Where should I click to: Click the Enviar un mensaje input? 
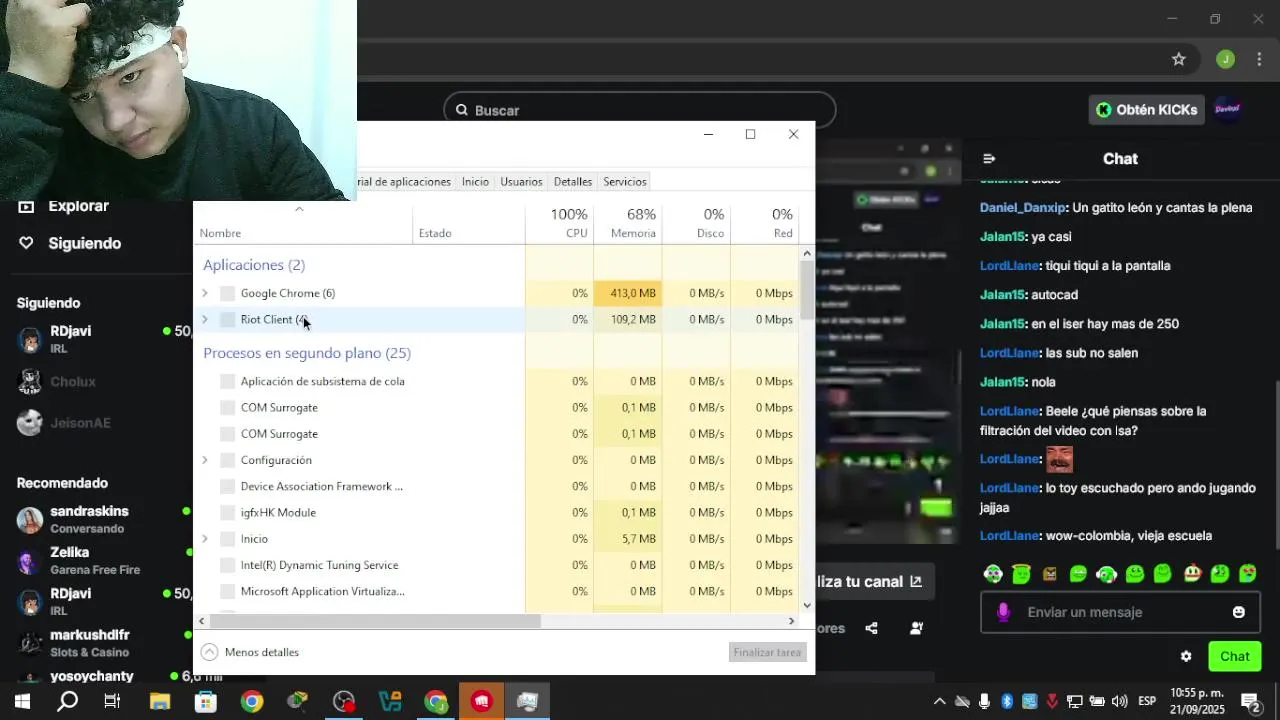coord(1120,612)
